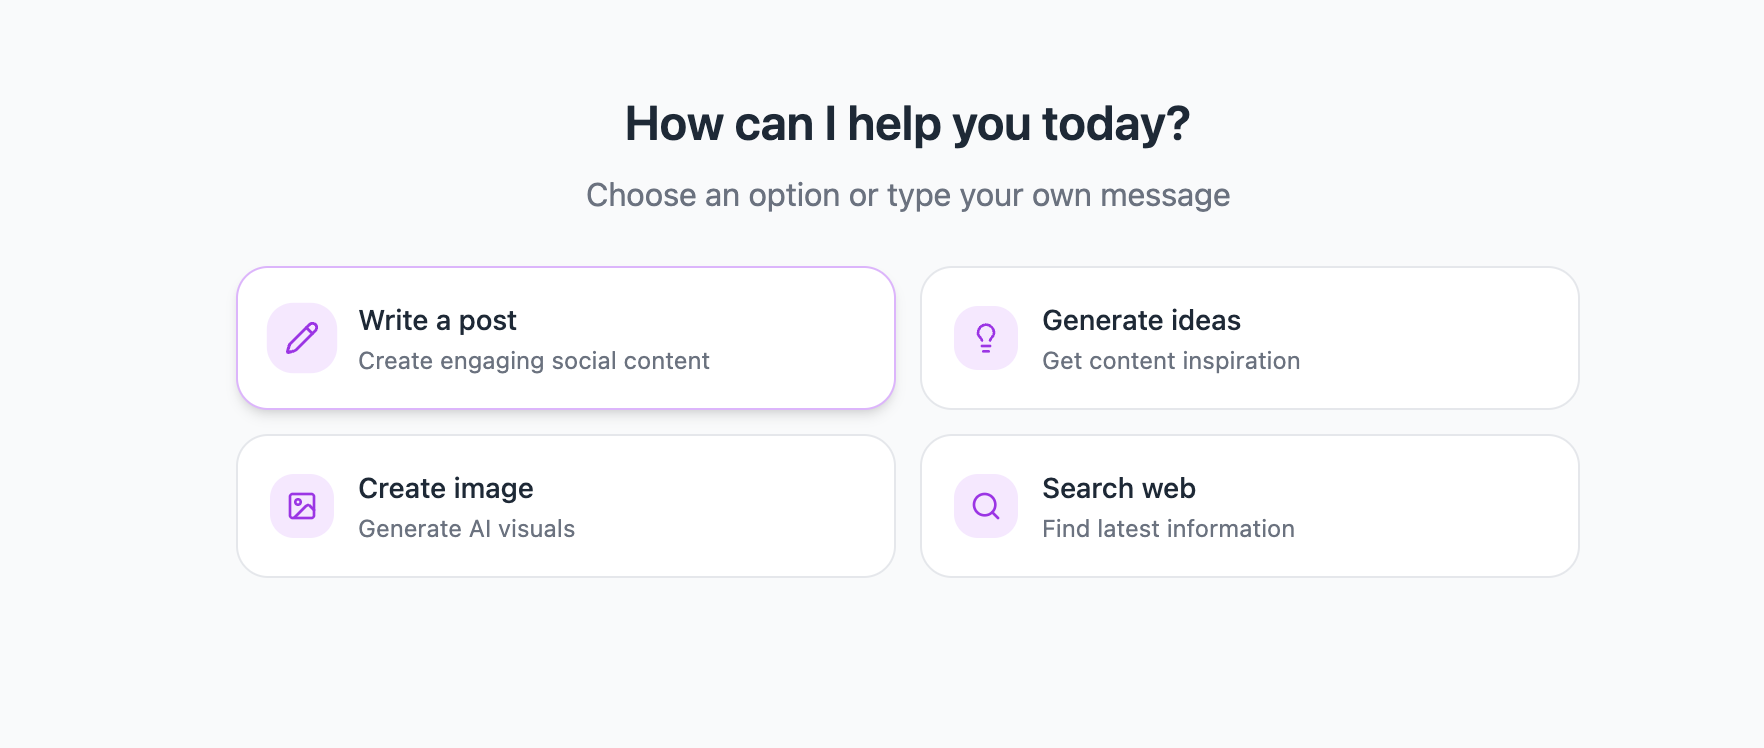Click the "Get content inspiration" subtitle
The width and height of the screenshot is (1764, 748).
click(x=1170, y=361)
